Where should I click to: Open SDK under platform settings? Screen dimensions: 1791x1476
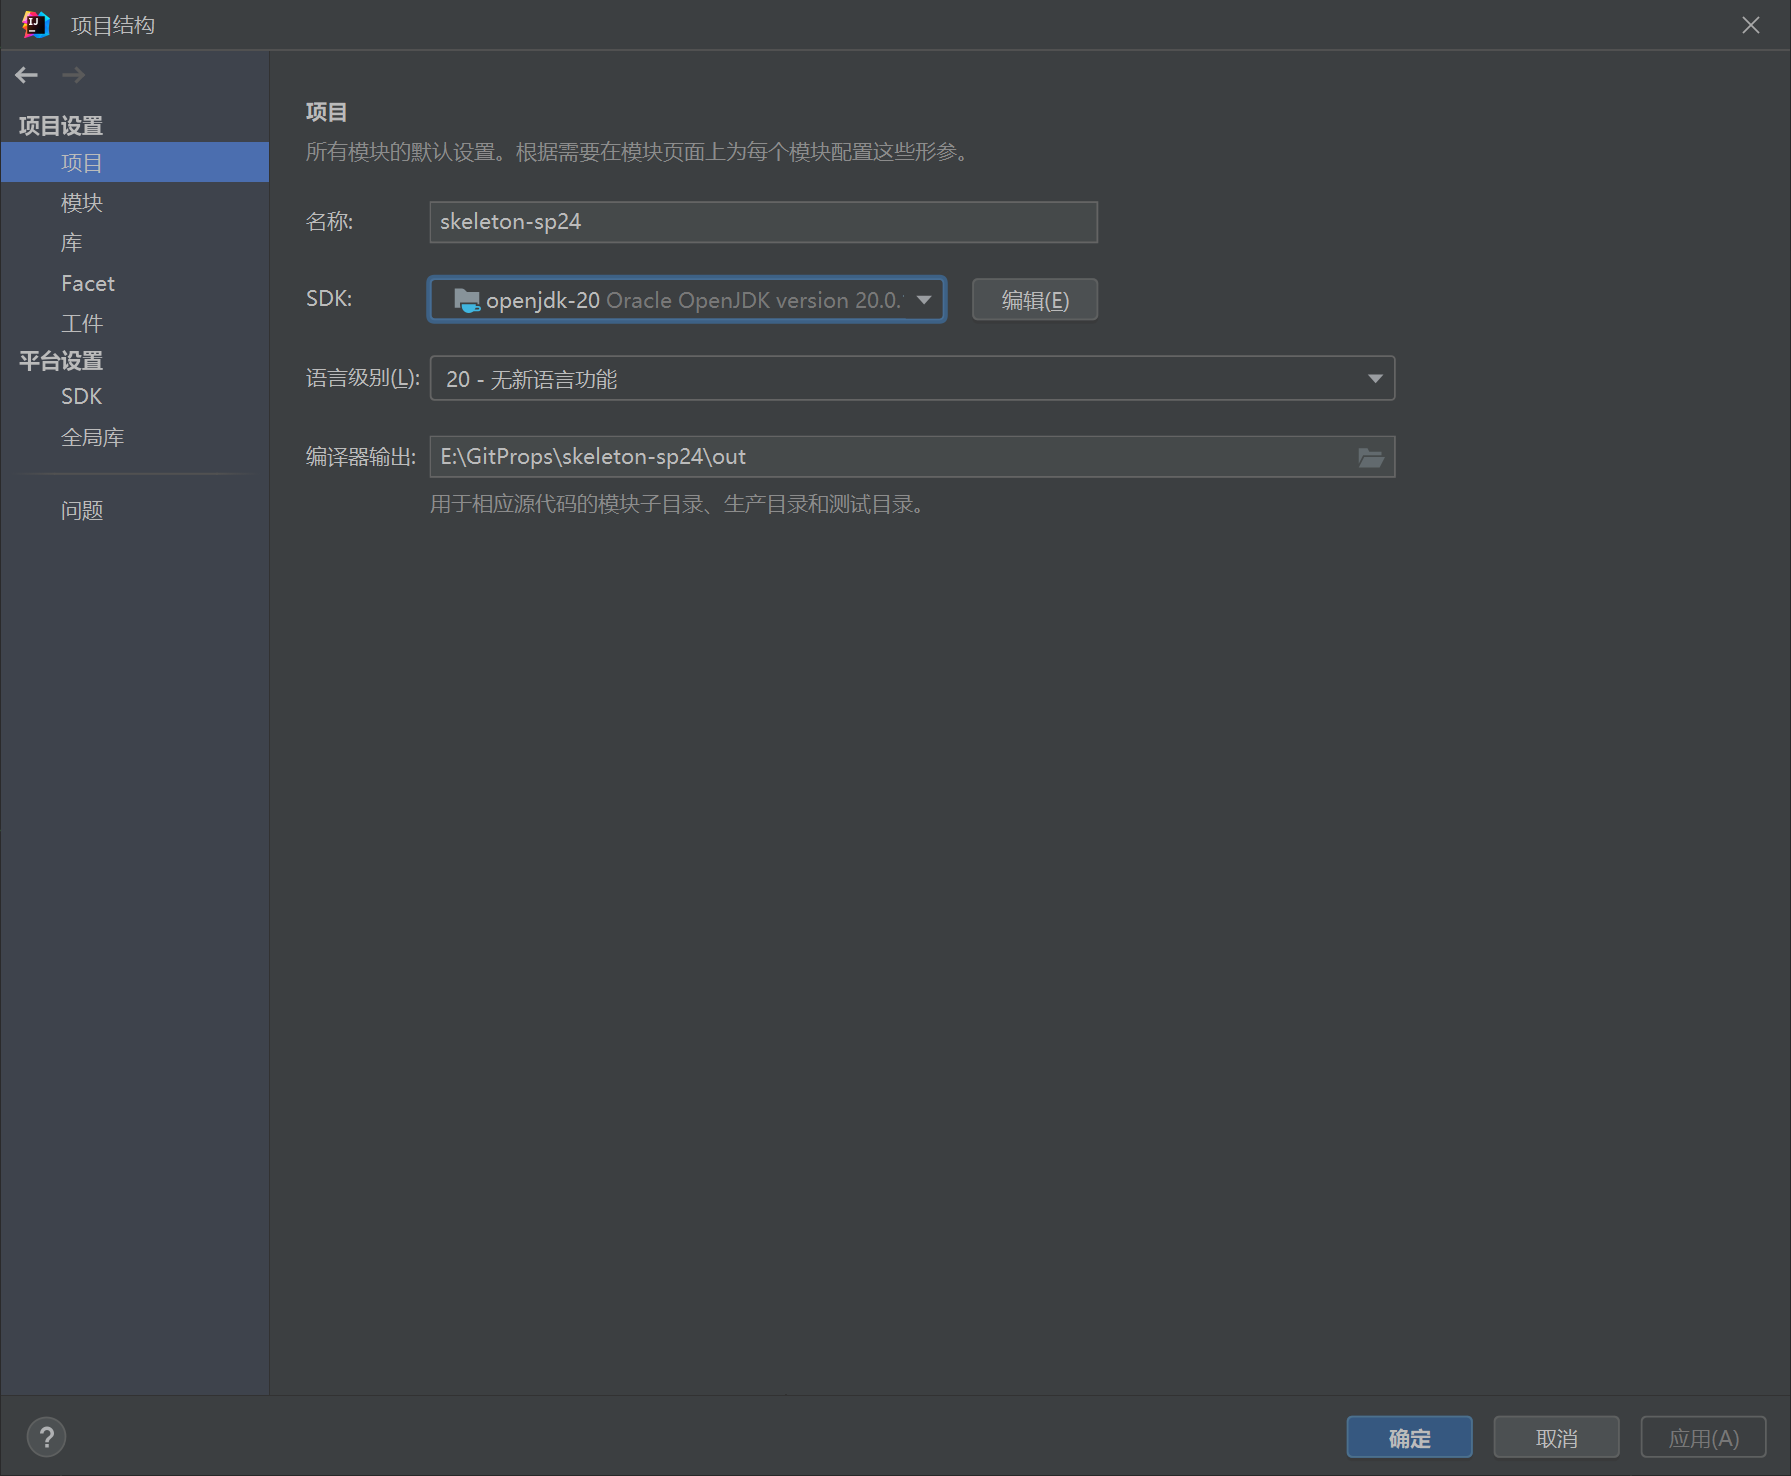[x=81, y=397]
